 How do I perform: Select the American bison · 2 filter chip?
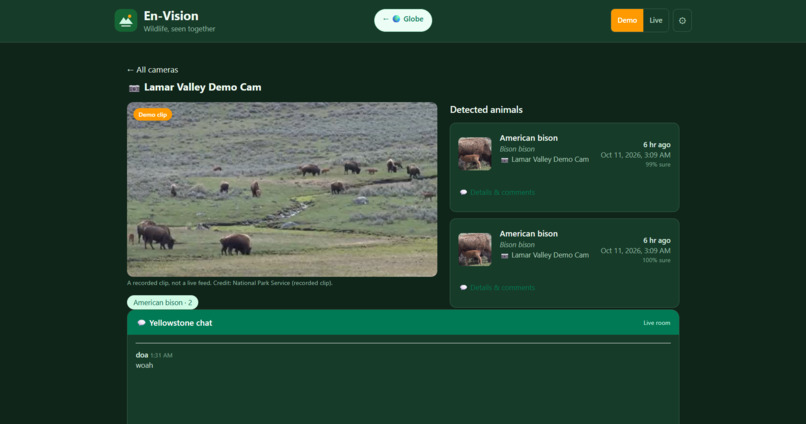pyautogui.click(x=162, y=303)
